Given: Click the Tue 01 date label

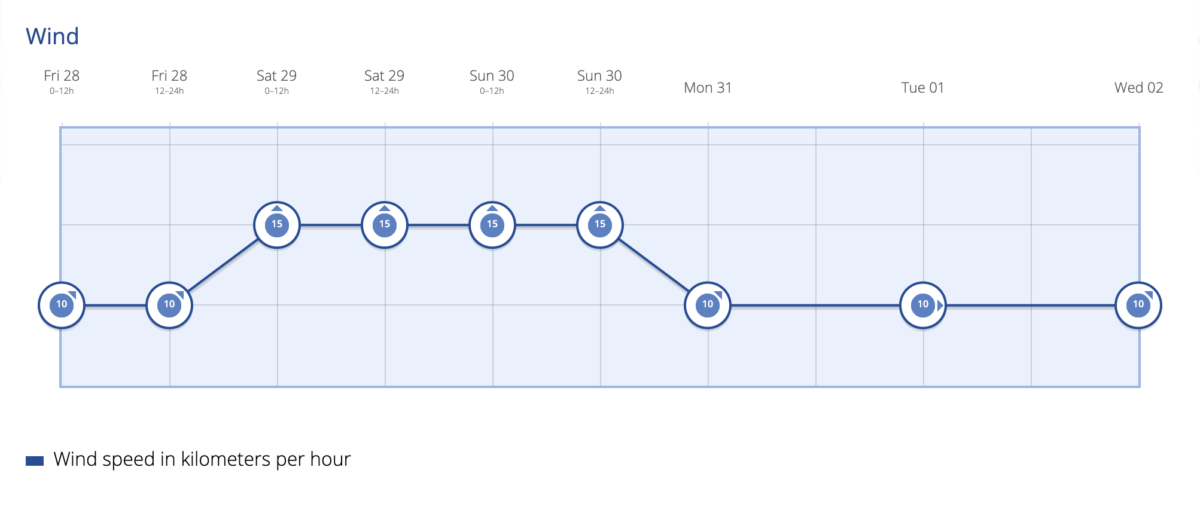Looking at the screenshot, I should tap(923, 87).
